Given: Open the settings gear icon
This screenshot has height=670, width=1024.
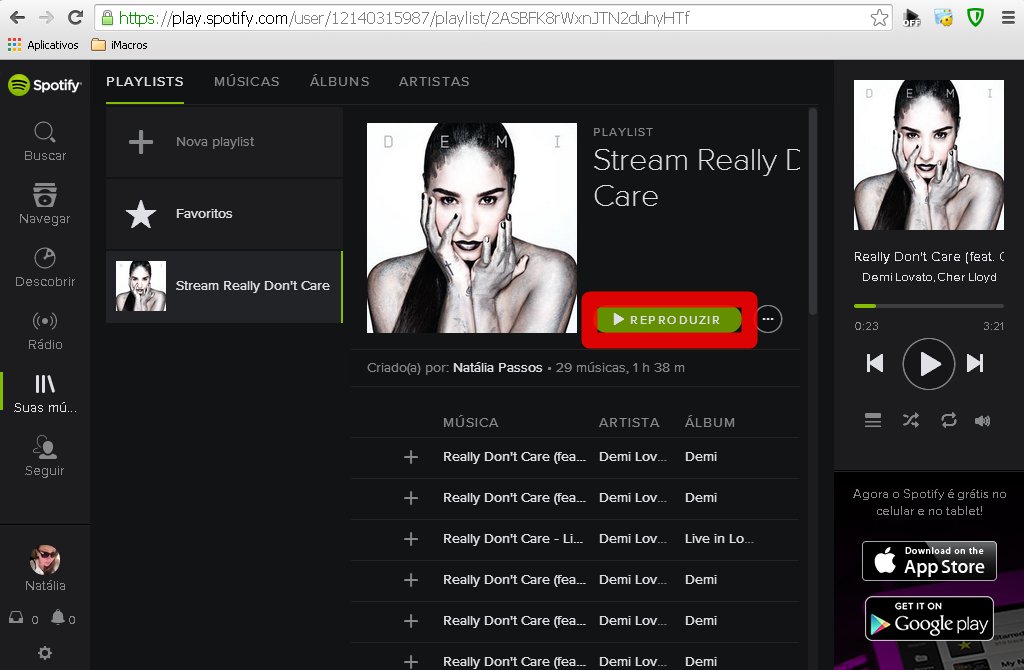Looking at the screenshot, I should click(x=44, y=653).
